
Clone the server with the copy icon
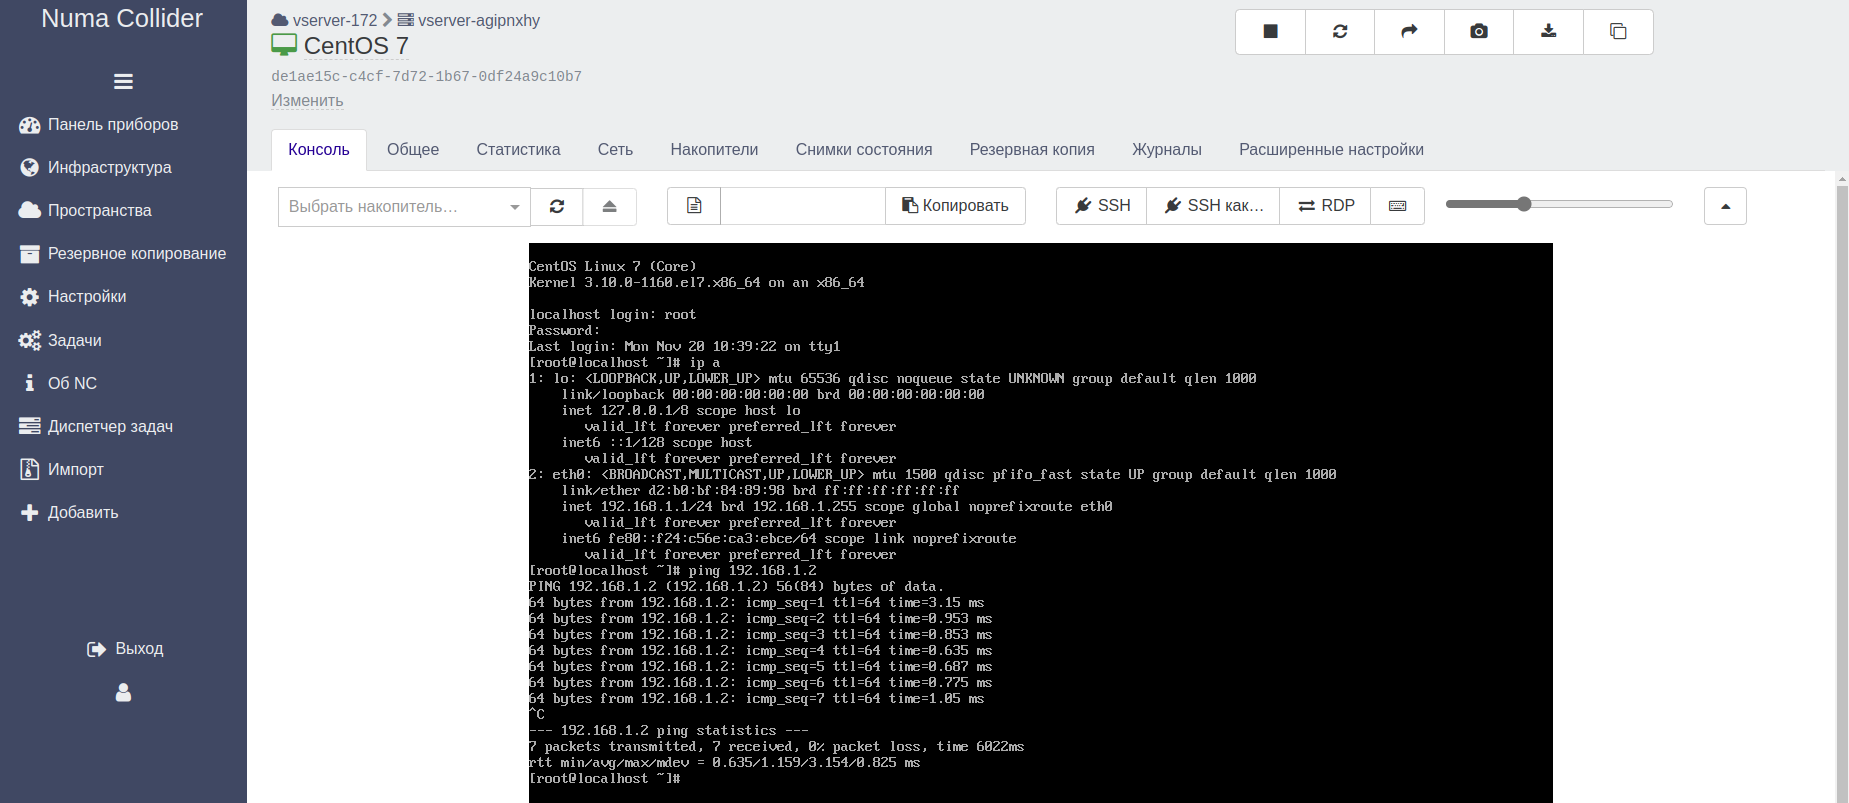(x=1618, y=32)
